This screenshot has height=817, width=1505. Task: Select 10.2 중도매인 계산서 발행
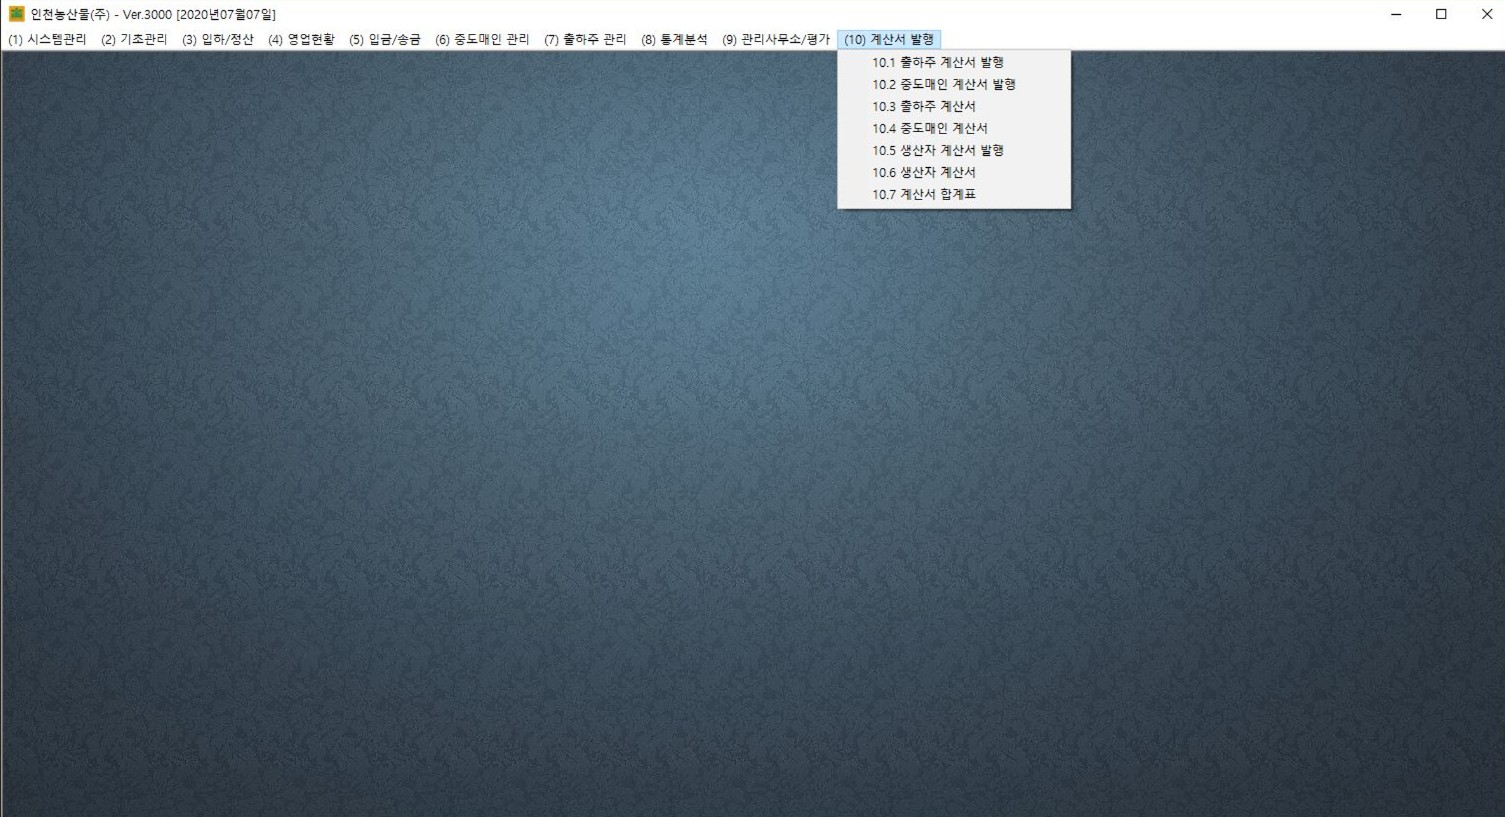[943, 84]
